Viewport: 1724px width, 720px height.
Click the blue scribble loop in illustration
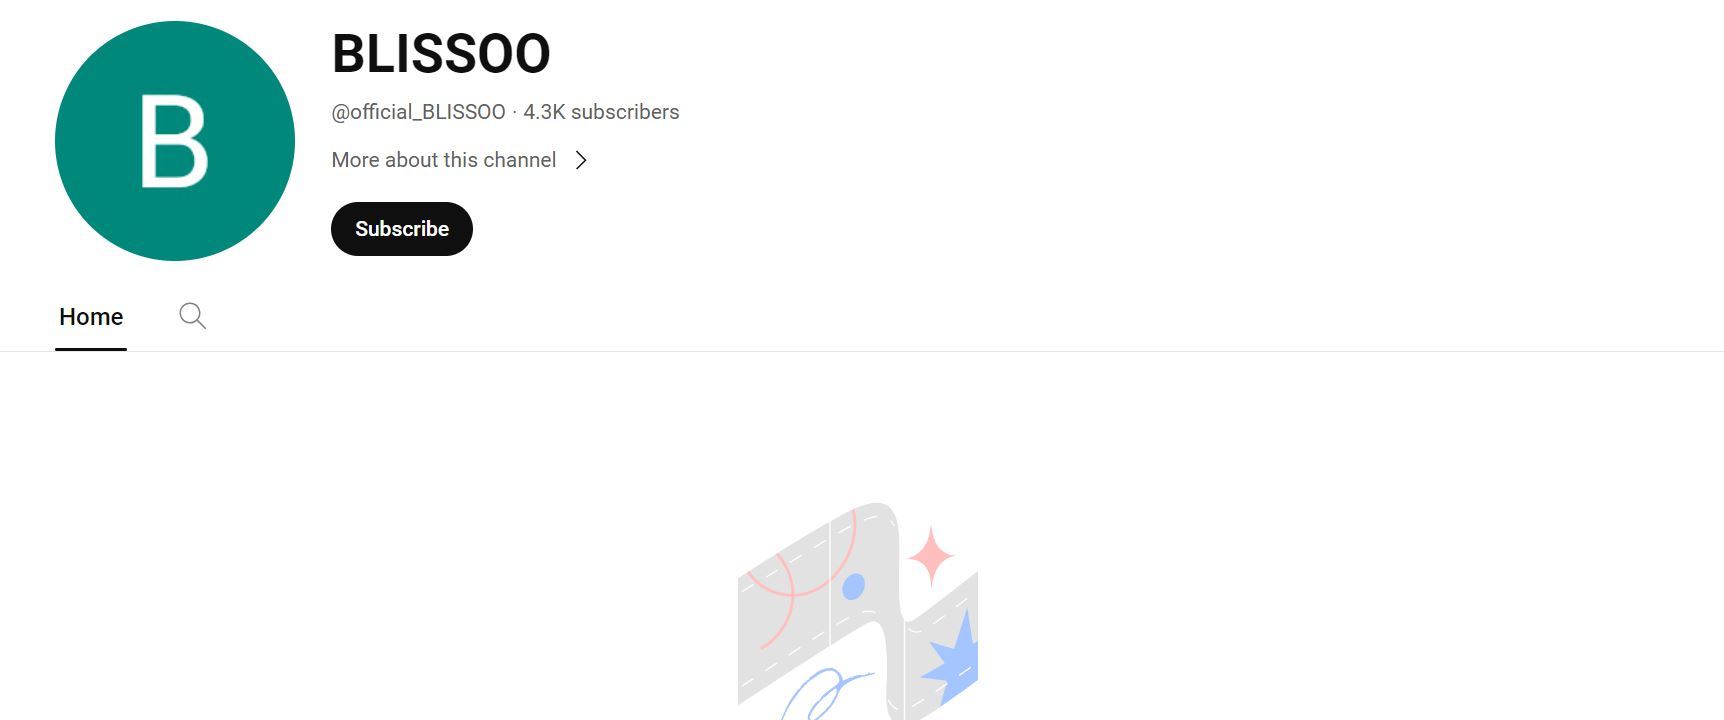(825, 693)
